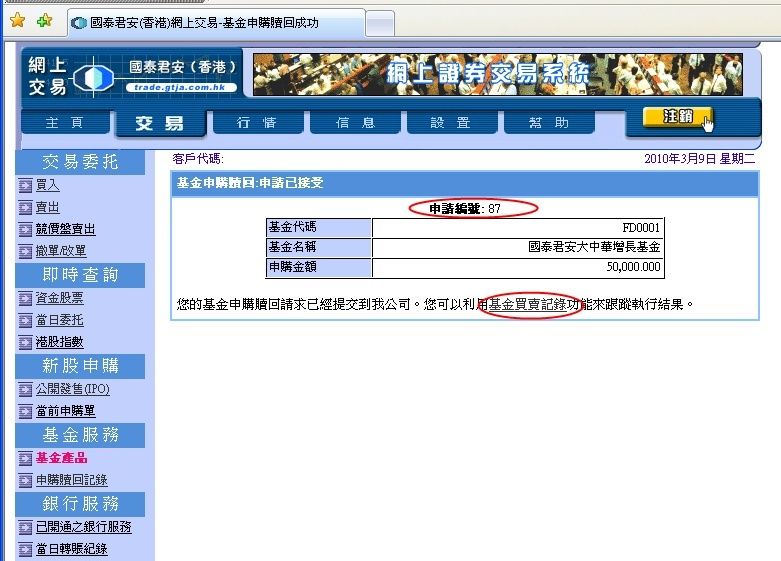The image size is (781, 561).
Task: Click the date 2010年3月9日 星期二
Action: coord(699,159)
